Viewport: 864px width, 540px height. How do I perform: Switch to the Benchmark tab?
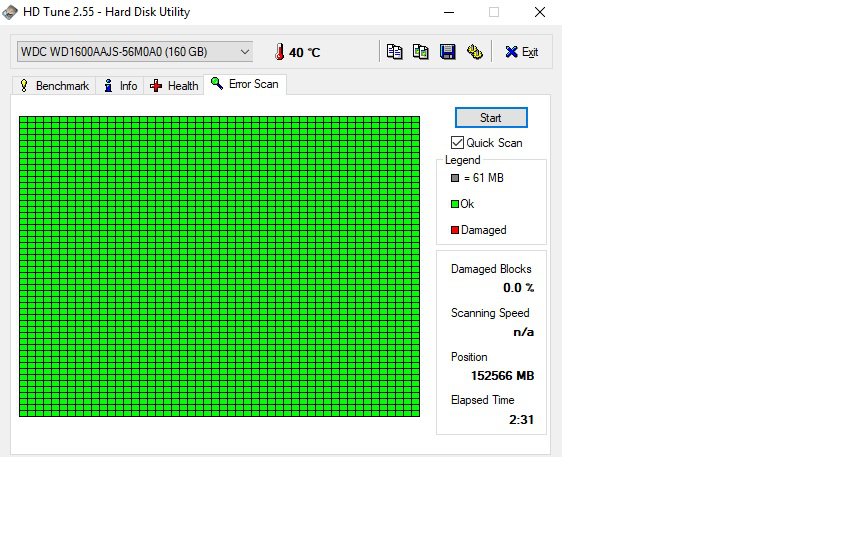coord(54,86)
